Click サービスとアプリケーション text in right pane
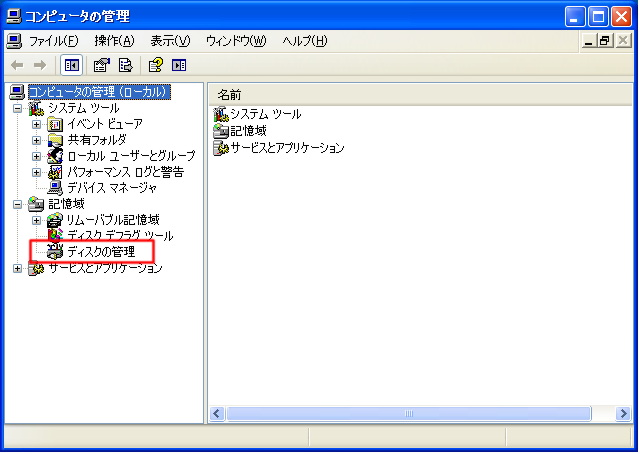The height and width of the screenshot is (454, 640). [287, 148]
